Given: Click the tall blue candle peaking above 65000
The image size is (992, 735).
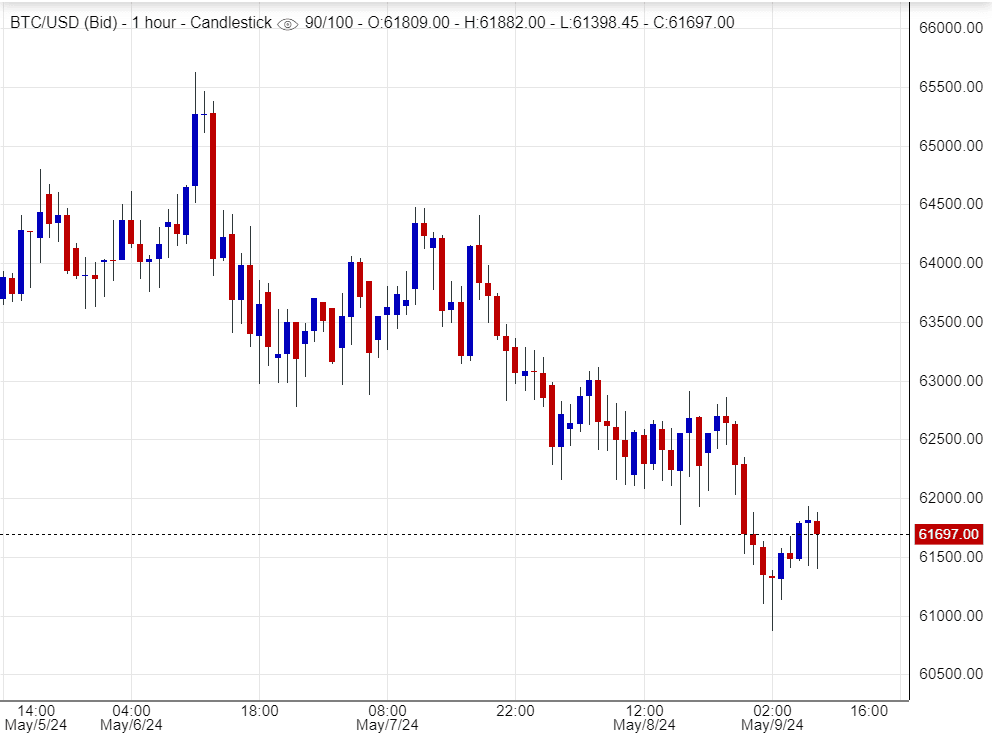Looking at the screenshot, I should (195, 150).
